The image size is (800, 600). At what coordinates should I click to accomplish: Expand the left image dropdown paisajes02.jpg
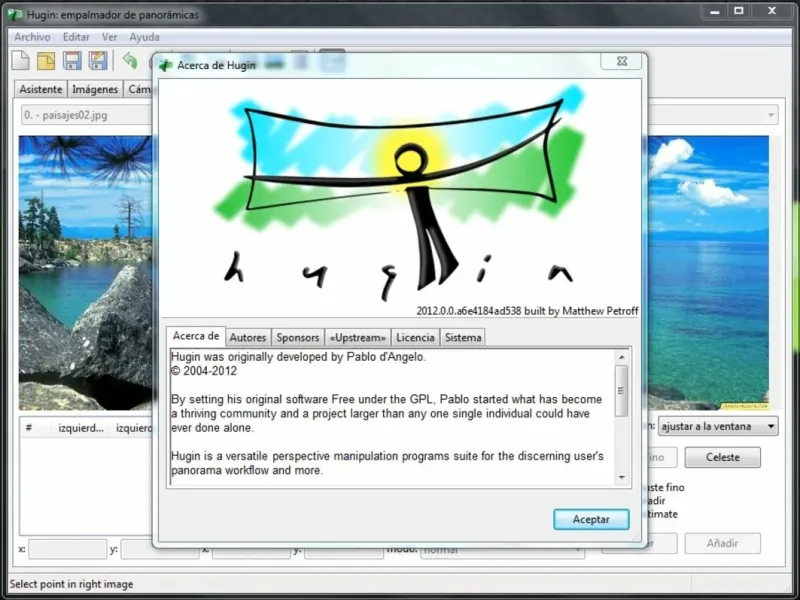(87, 115)
